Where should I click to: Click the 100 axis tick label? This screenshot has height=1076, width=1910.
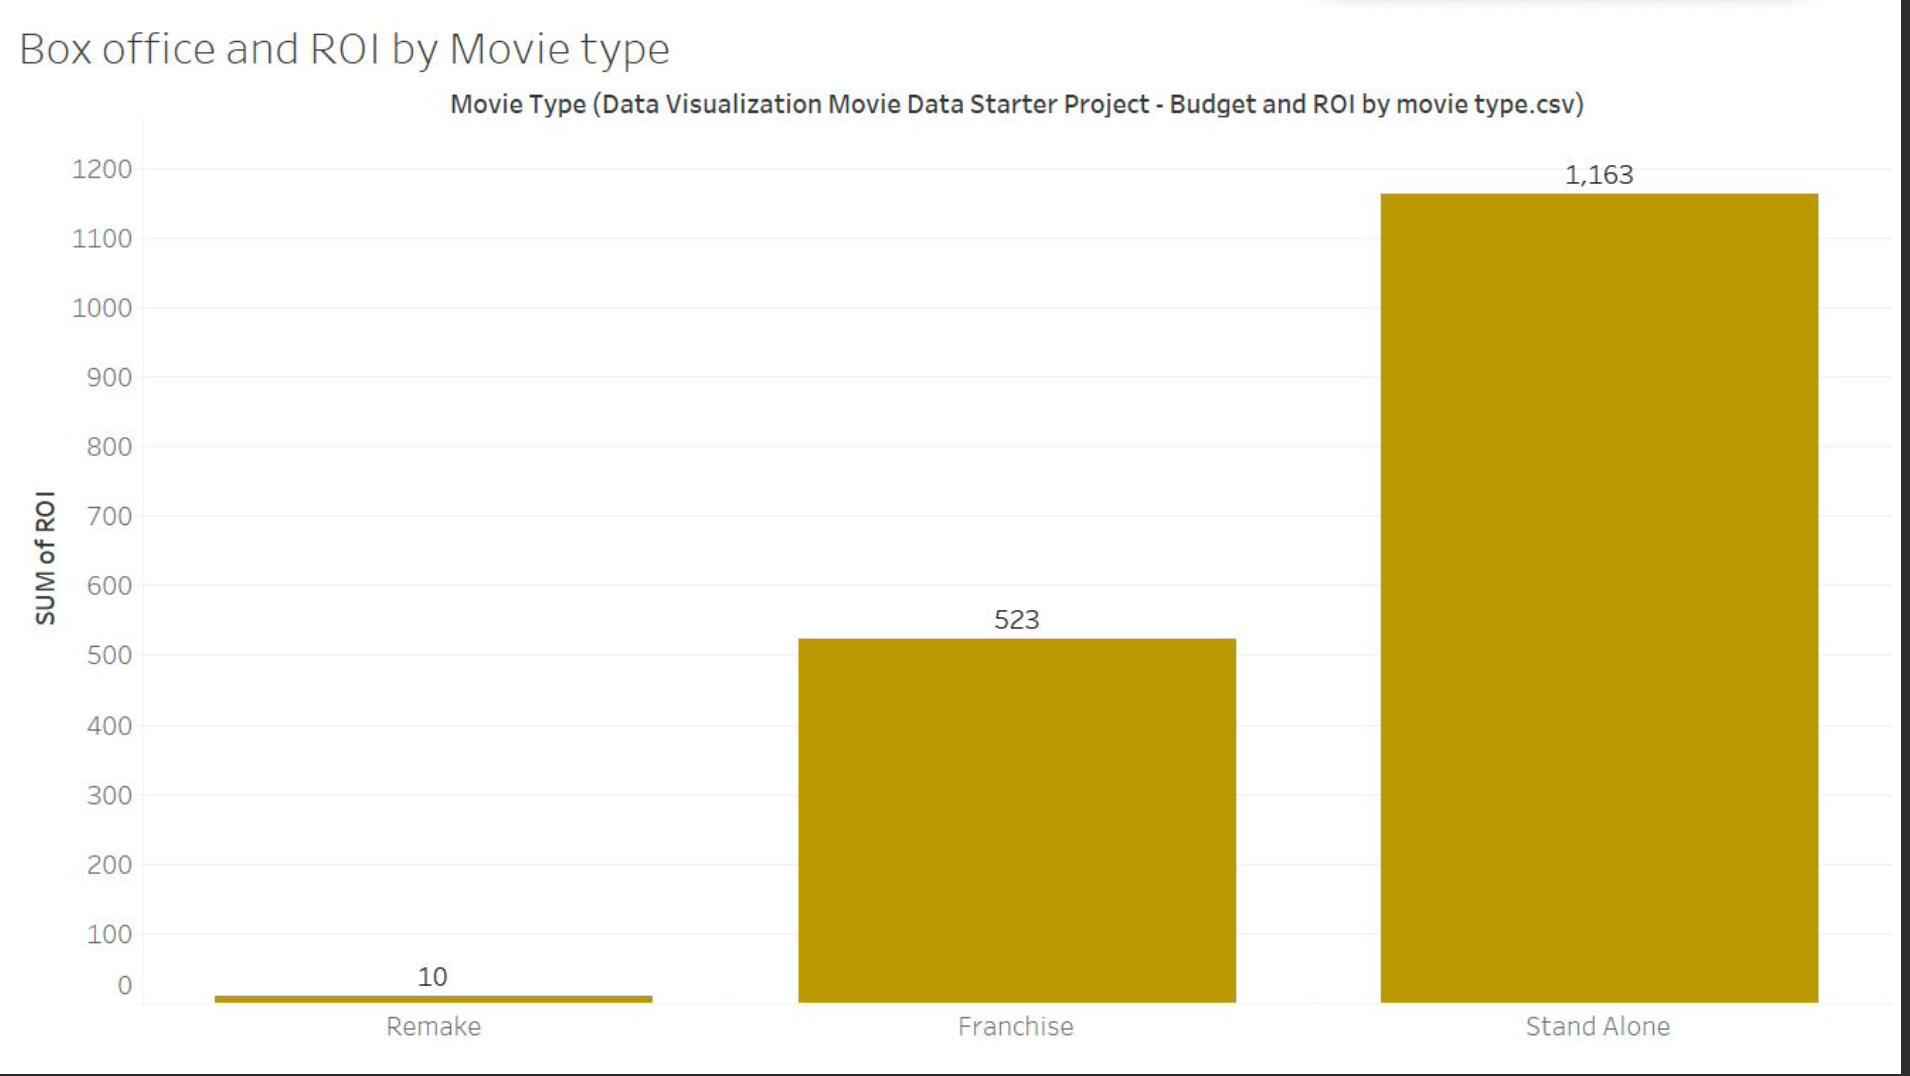pos(109,935)
